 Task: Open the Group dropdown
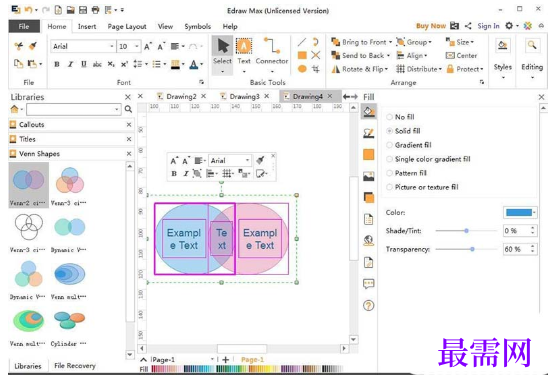point(414,42)
